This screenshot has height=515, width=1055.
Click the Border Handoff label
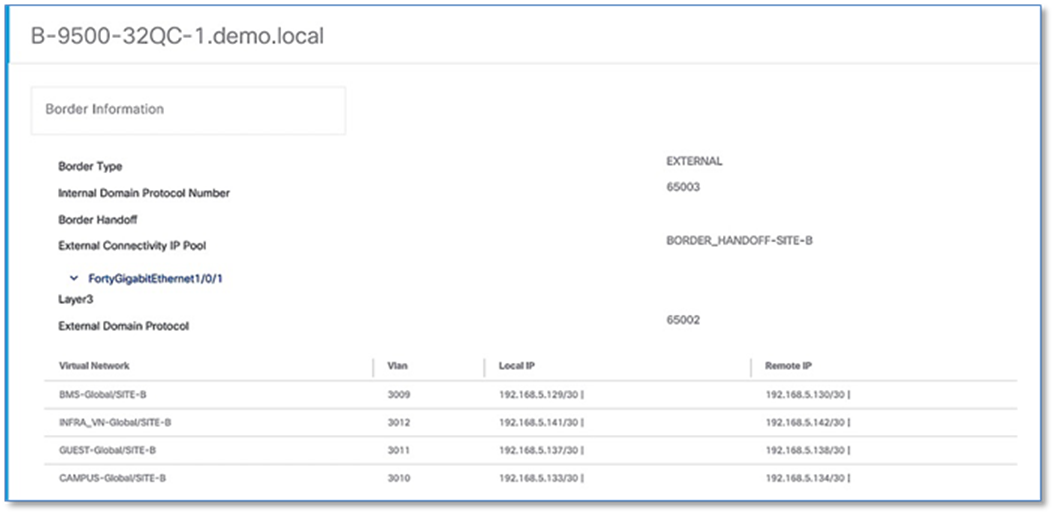coord(98,219)
